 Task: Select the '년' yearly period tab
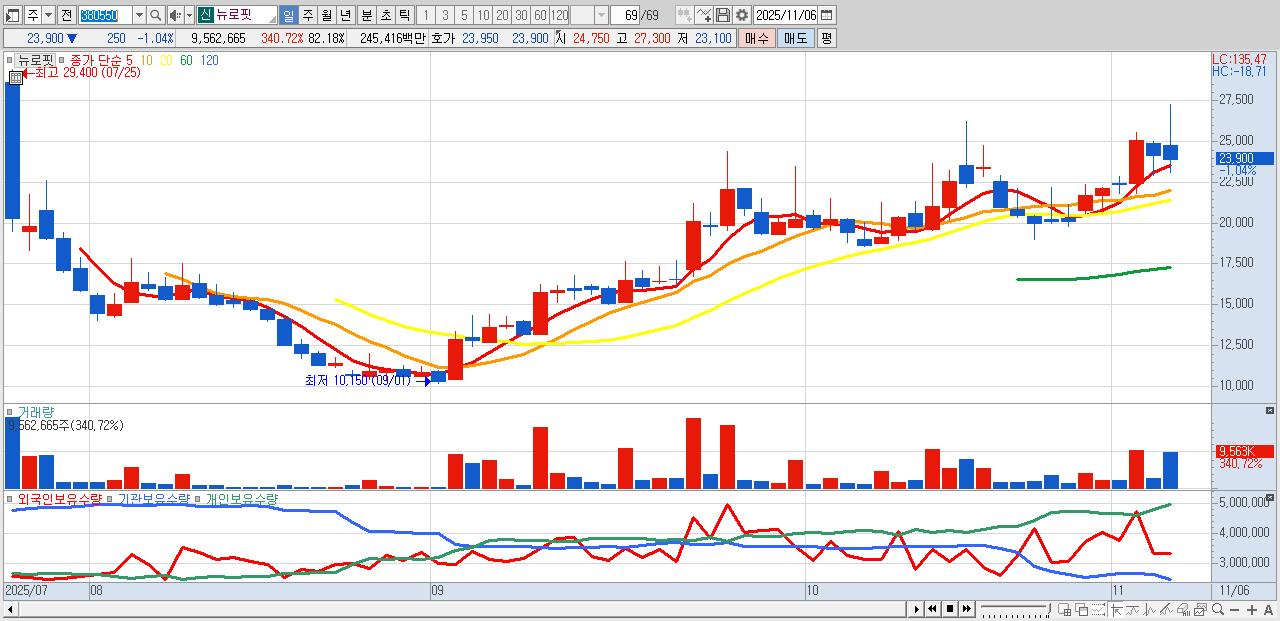(x=345, y=15)
